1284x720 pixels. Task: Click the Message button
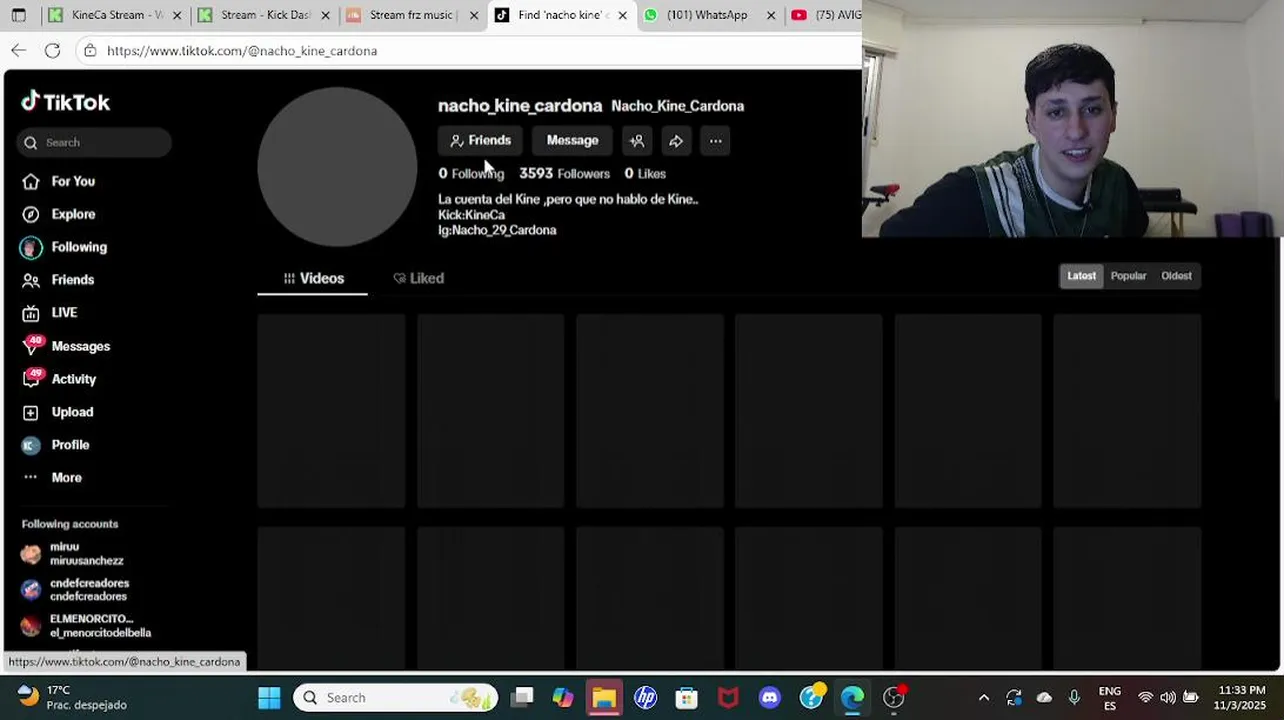572,141
